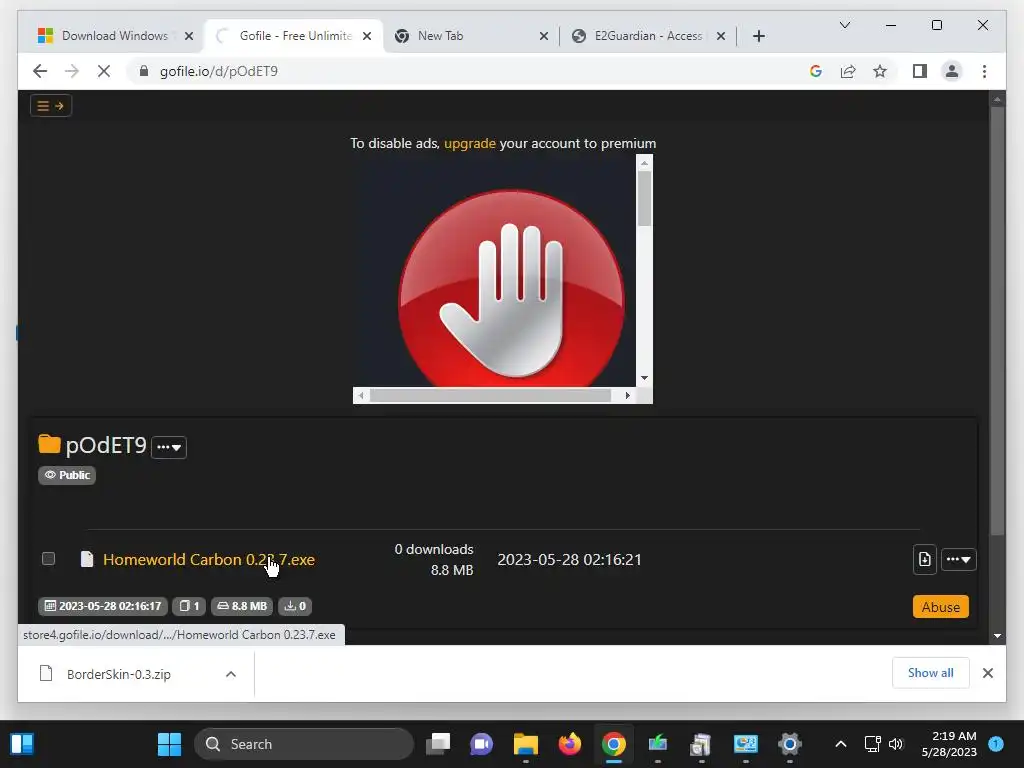Click the ad scroll down arrow

pyautogui.click(x=645, y=378)
